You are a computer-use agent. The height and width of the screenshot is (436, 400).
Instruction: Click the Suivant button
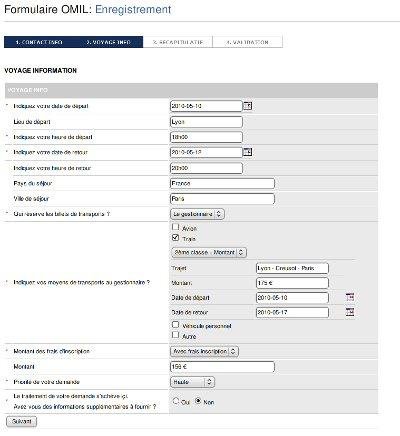click(22, 421)
